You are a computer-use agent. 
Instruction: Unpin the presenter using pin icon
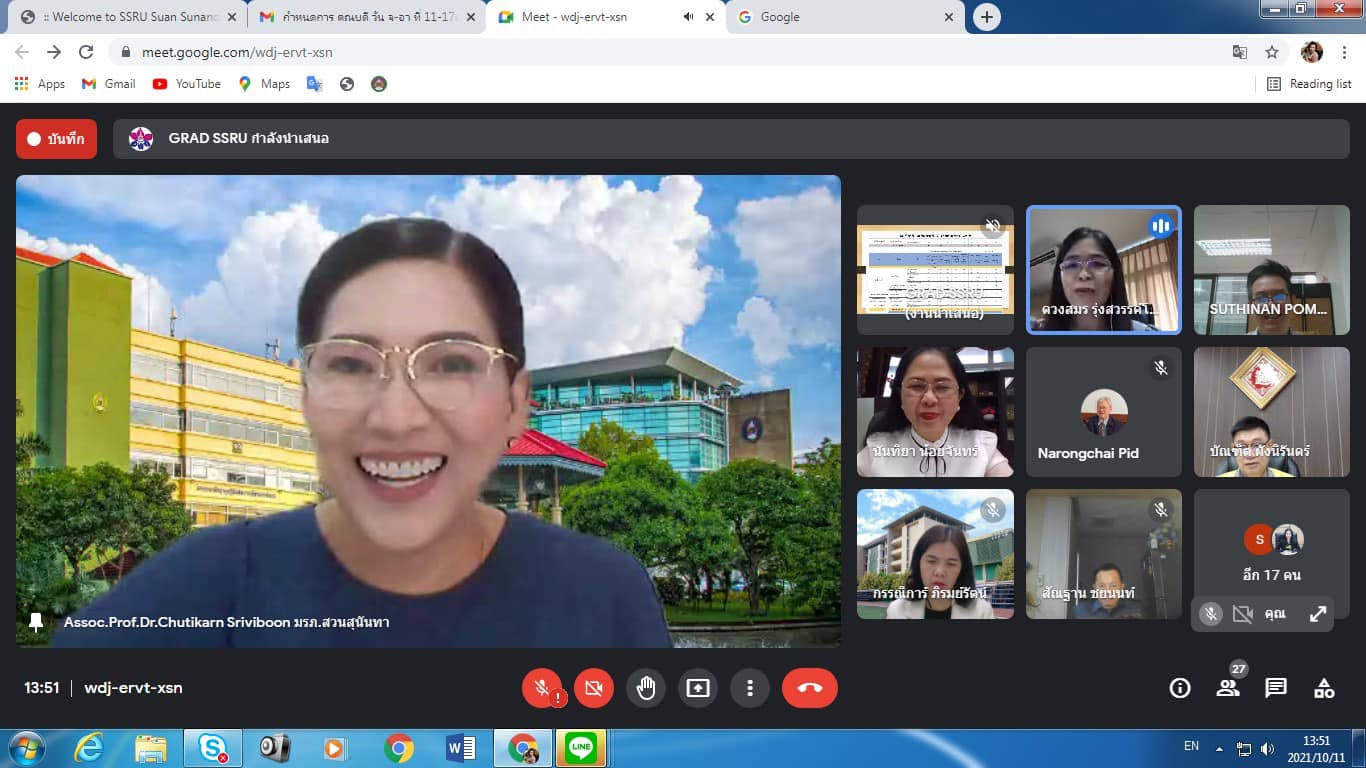[x=37, y=622]
